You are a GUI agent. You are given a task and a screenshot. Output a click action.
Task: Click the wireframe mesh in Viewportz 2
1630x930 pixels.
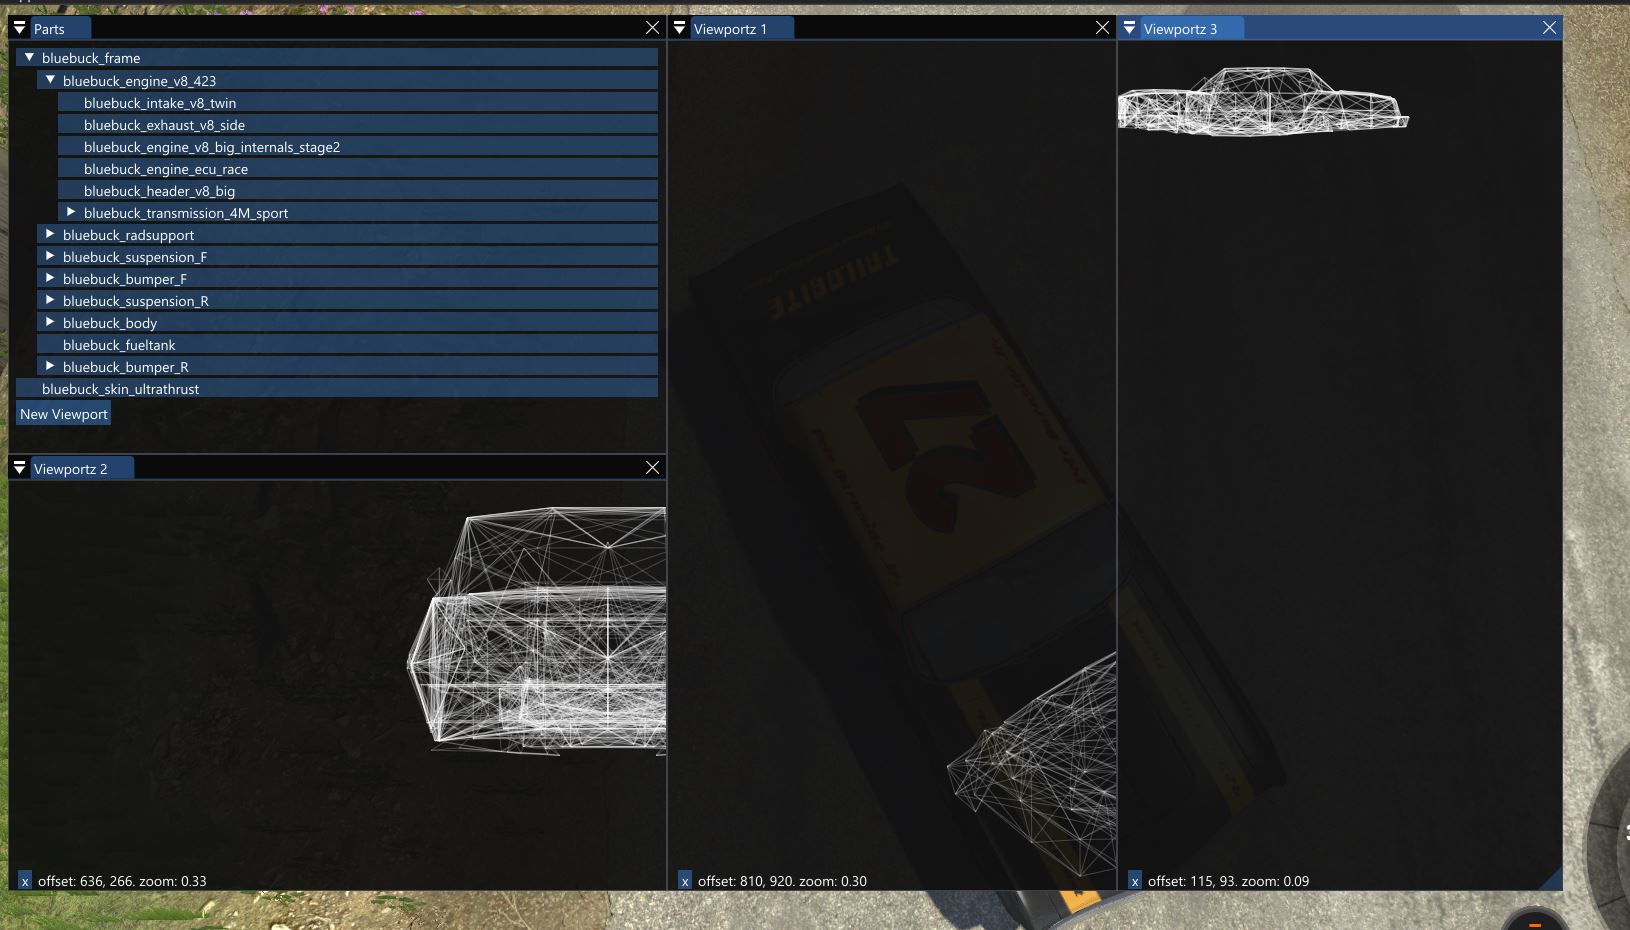(537, 630)
